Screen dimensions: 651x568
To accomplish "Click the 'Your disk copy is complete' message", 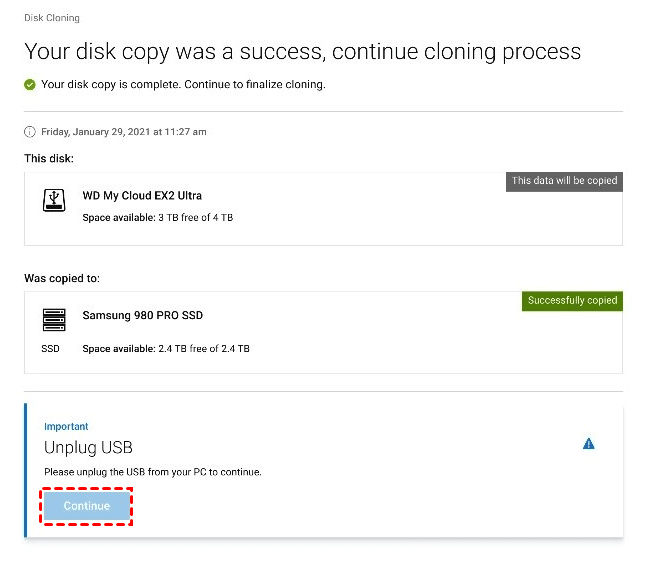I will [183, 85].
